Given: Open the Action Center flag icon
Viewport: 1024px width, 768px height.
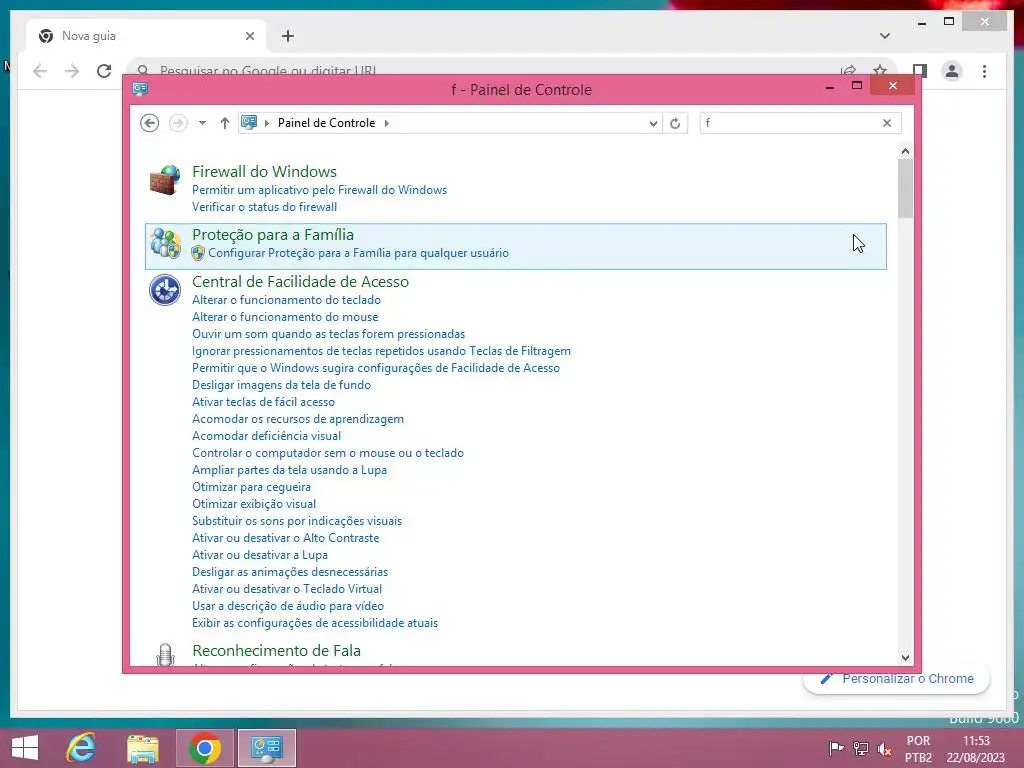Looking at the screenshot, I should coord(835,748).
